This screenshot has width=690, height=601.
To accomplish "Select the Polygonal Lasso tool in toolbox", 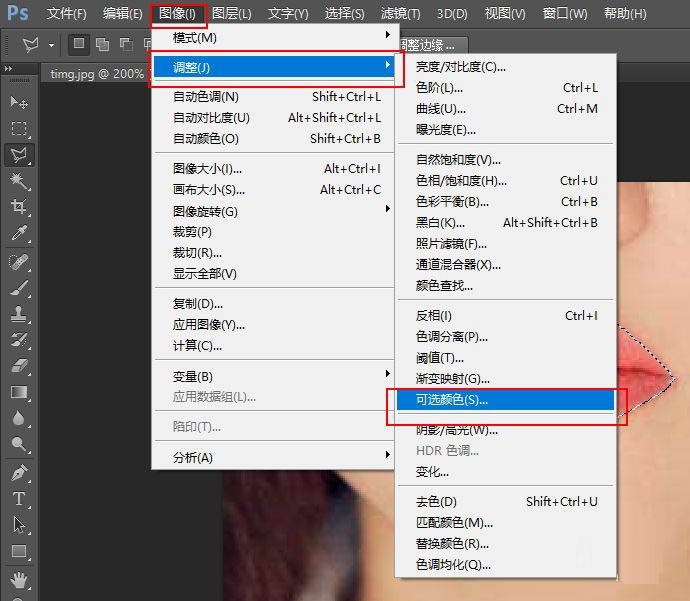I will (19, 154).
